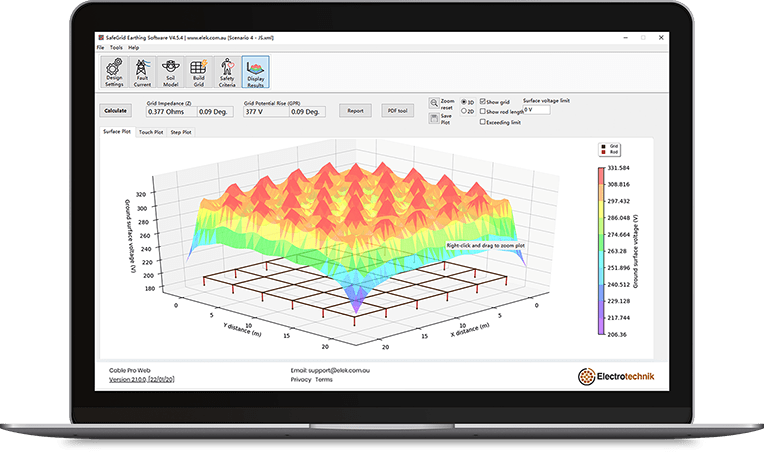Viewport: 764px width, 452px height.
Task: Click the Electrotechnik logo
Action: click(x=616, y=376)
